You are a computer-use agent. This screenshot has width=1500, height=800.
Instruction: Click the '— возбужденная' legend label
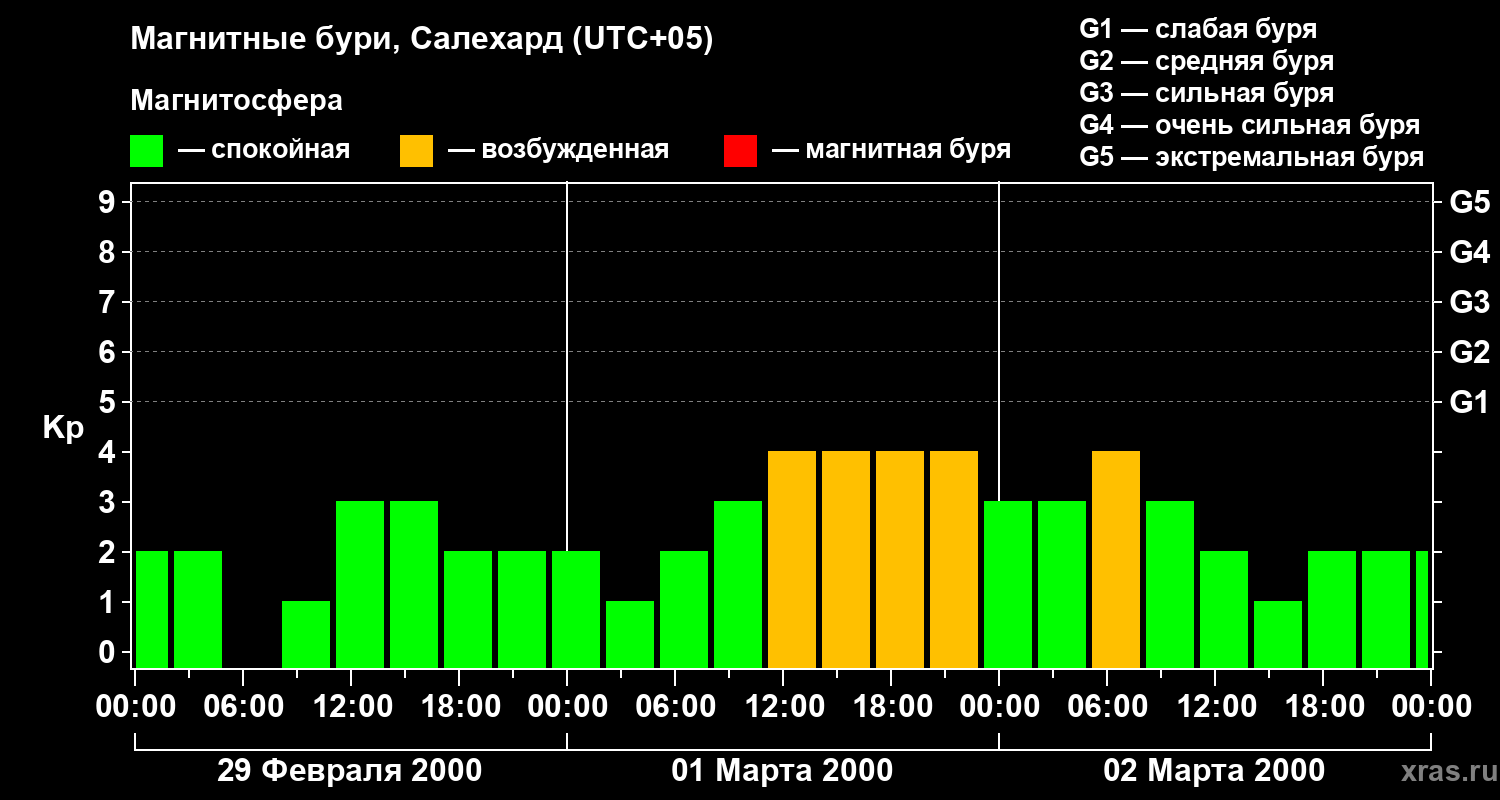[558, 150]
